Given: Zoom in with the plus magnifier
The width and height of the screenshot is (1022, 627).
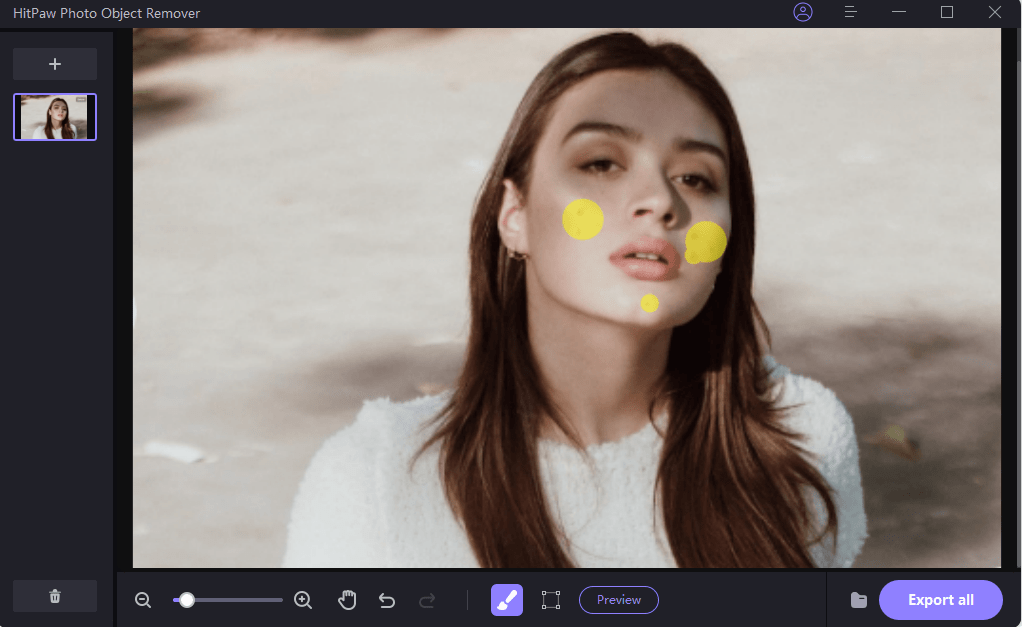Looking at the screenshot, I should [303, 600].
